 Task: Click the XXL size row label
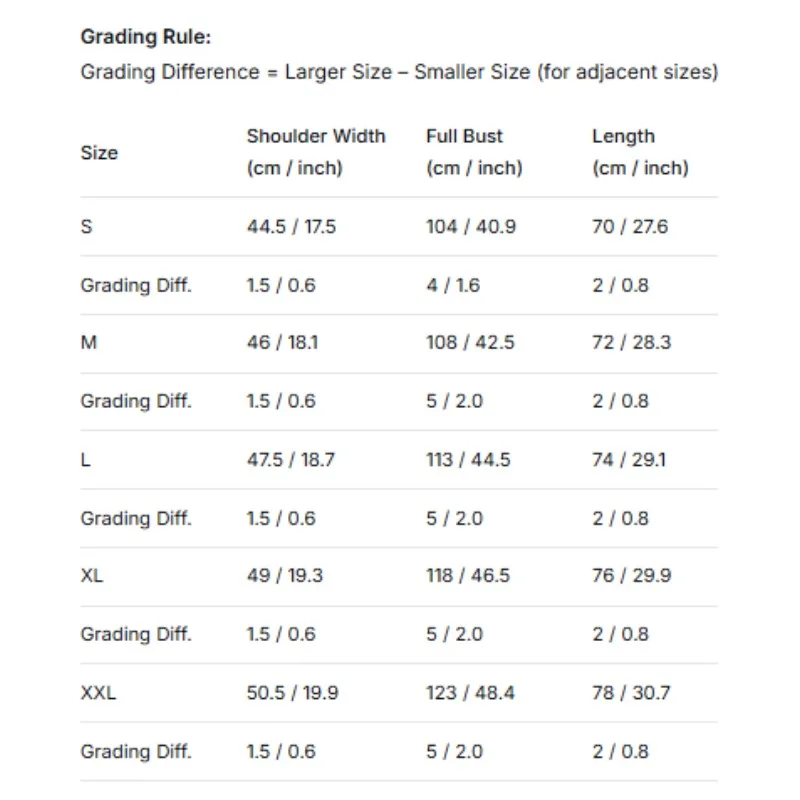[98, 693]
